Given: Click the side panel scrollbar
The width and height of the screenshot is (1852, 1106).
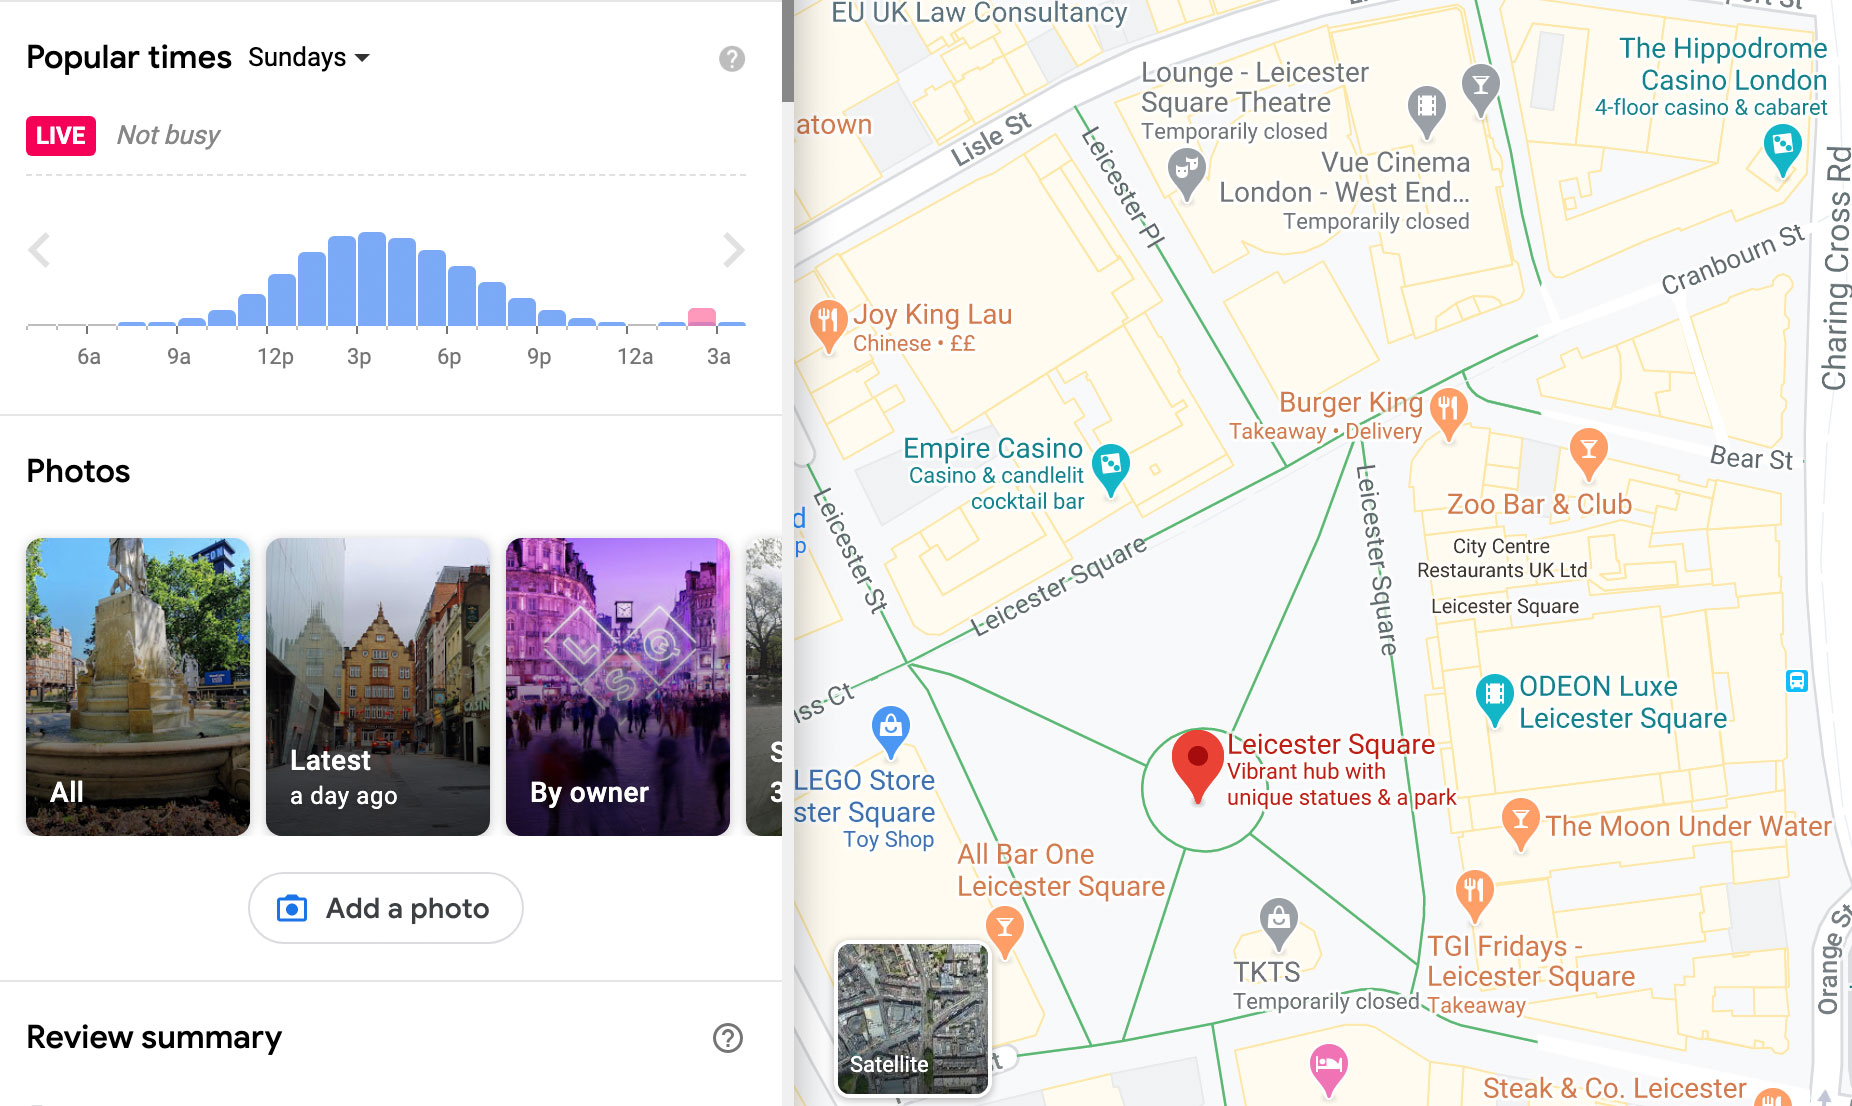Looking at the screenshot, I should point(788,50).
